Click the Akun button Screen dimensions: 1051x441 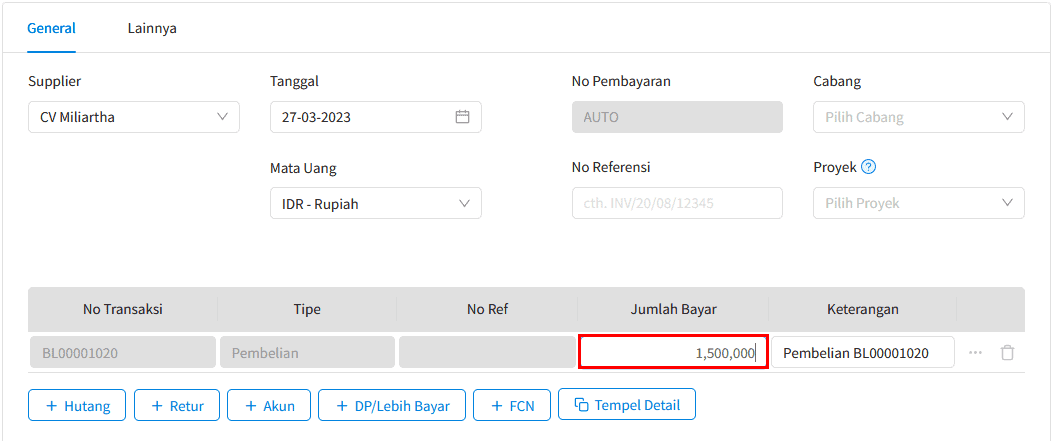[x=269, y=405]
